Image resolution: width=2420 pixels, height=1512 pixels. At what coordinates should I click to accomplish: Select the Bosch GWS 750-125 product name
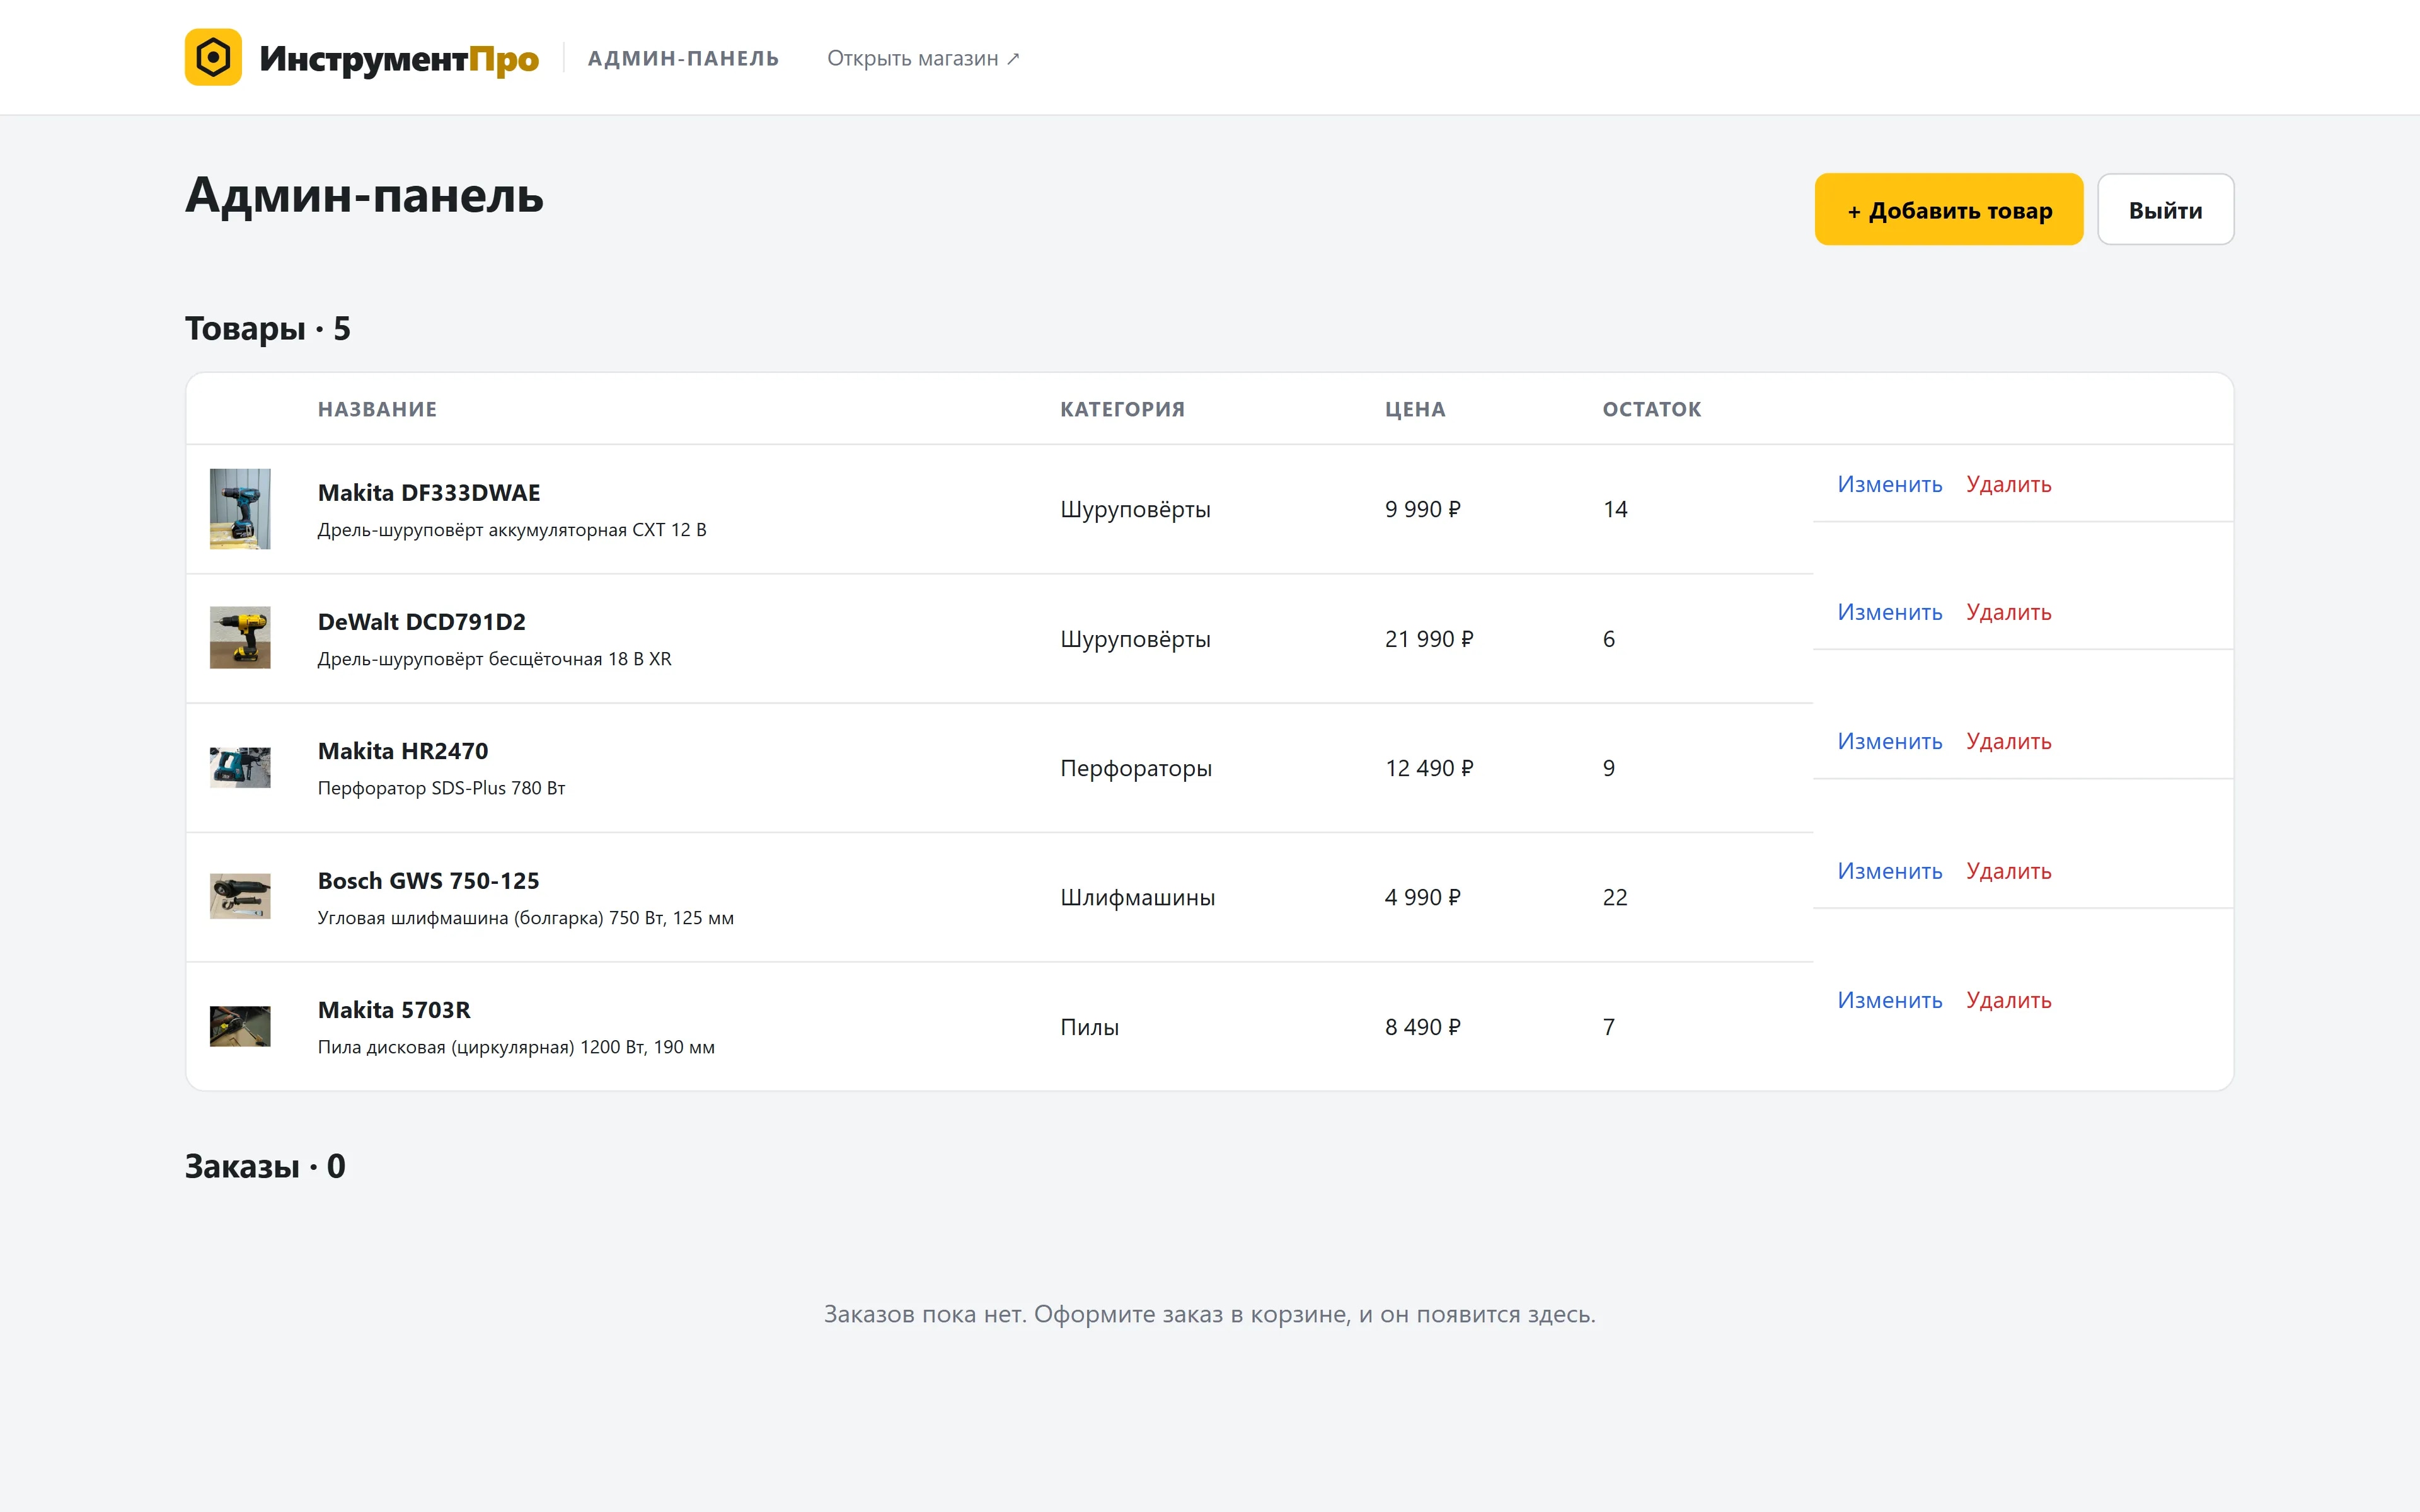428,881
